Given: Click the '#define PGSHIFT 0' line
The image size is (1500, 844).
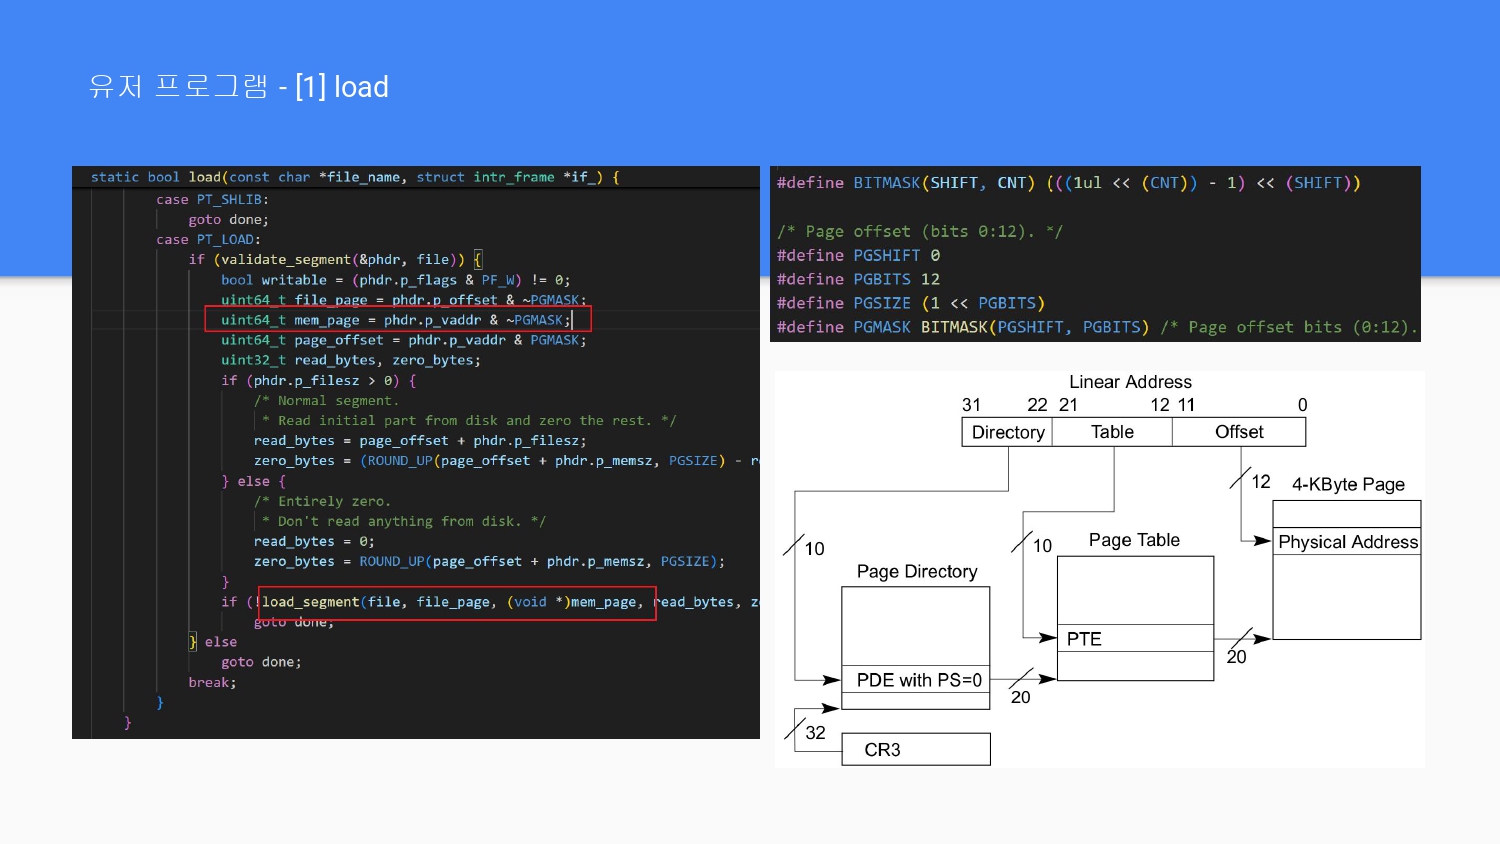Looking at the screenshot, I should coord(858,255).
